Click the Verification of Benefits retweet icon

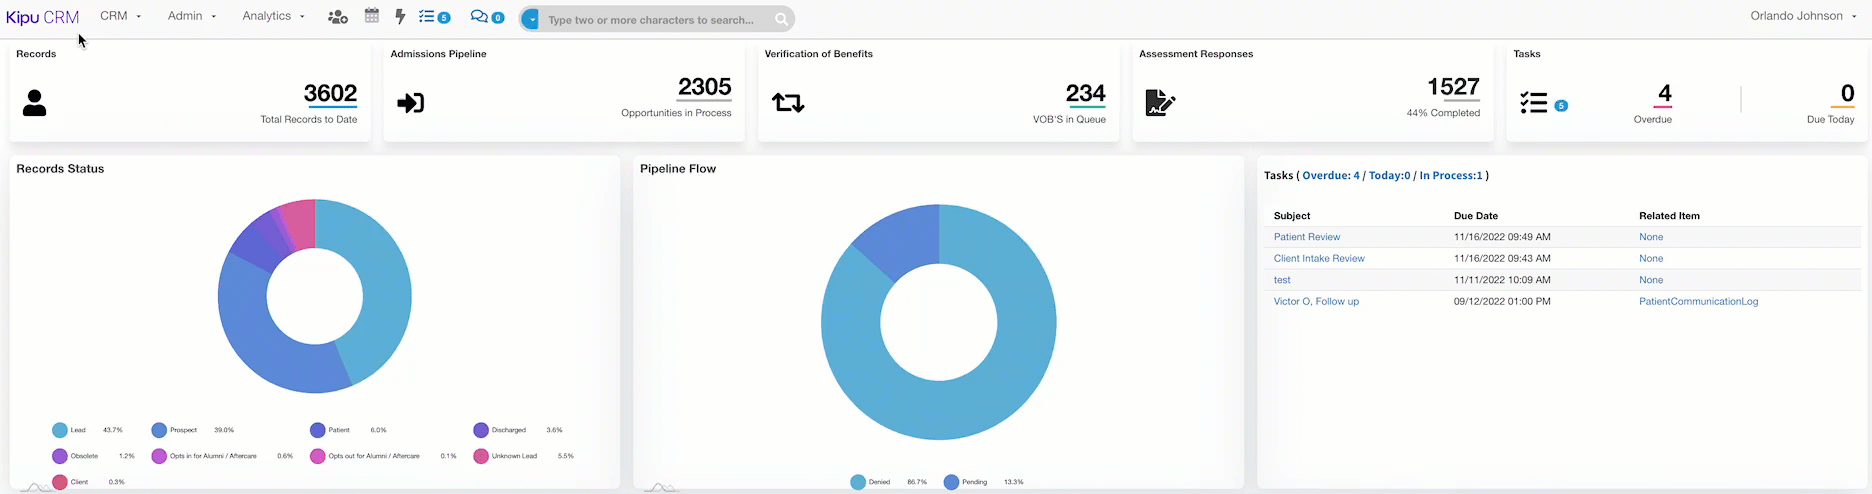click(x=788, y=103)
